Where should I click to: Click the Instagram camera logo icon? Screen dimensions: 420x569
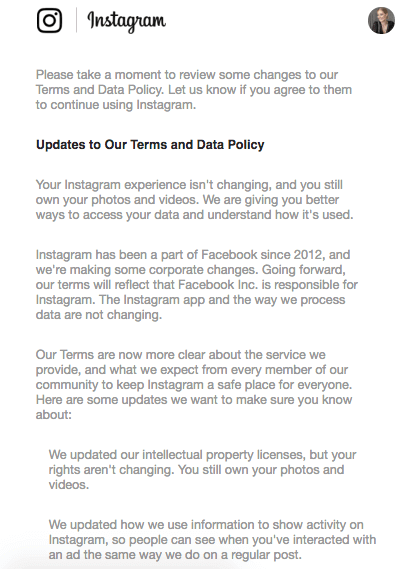(x=49, y=20)
